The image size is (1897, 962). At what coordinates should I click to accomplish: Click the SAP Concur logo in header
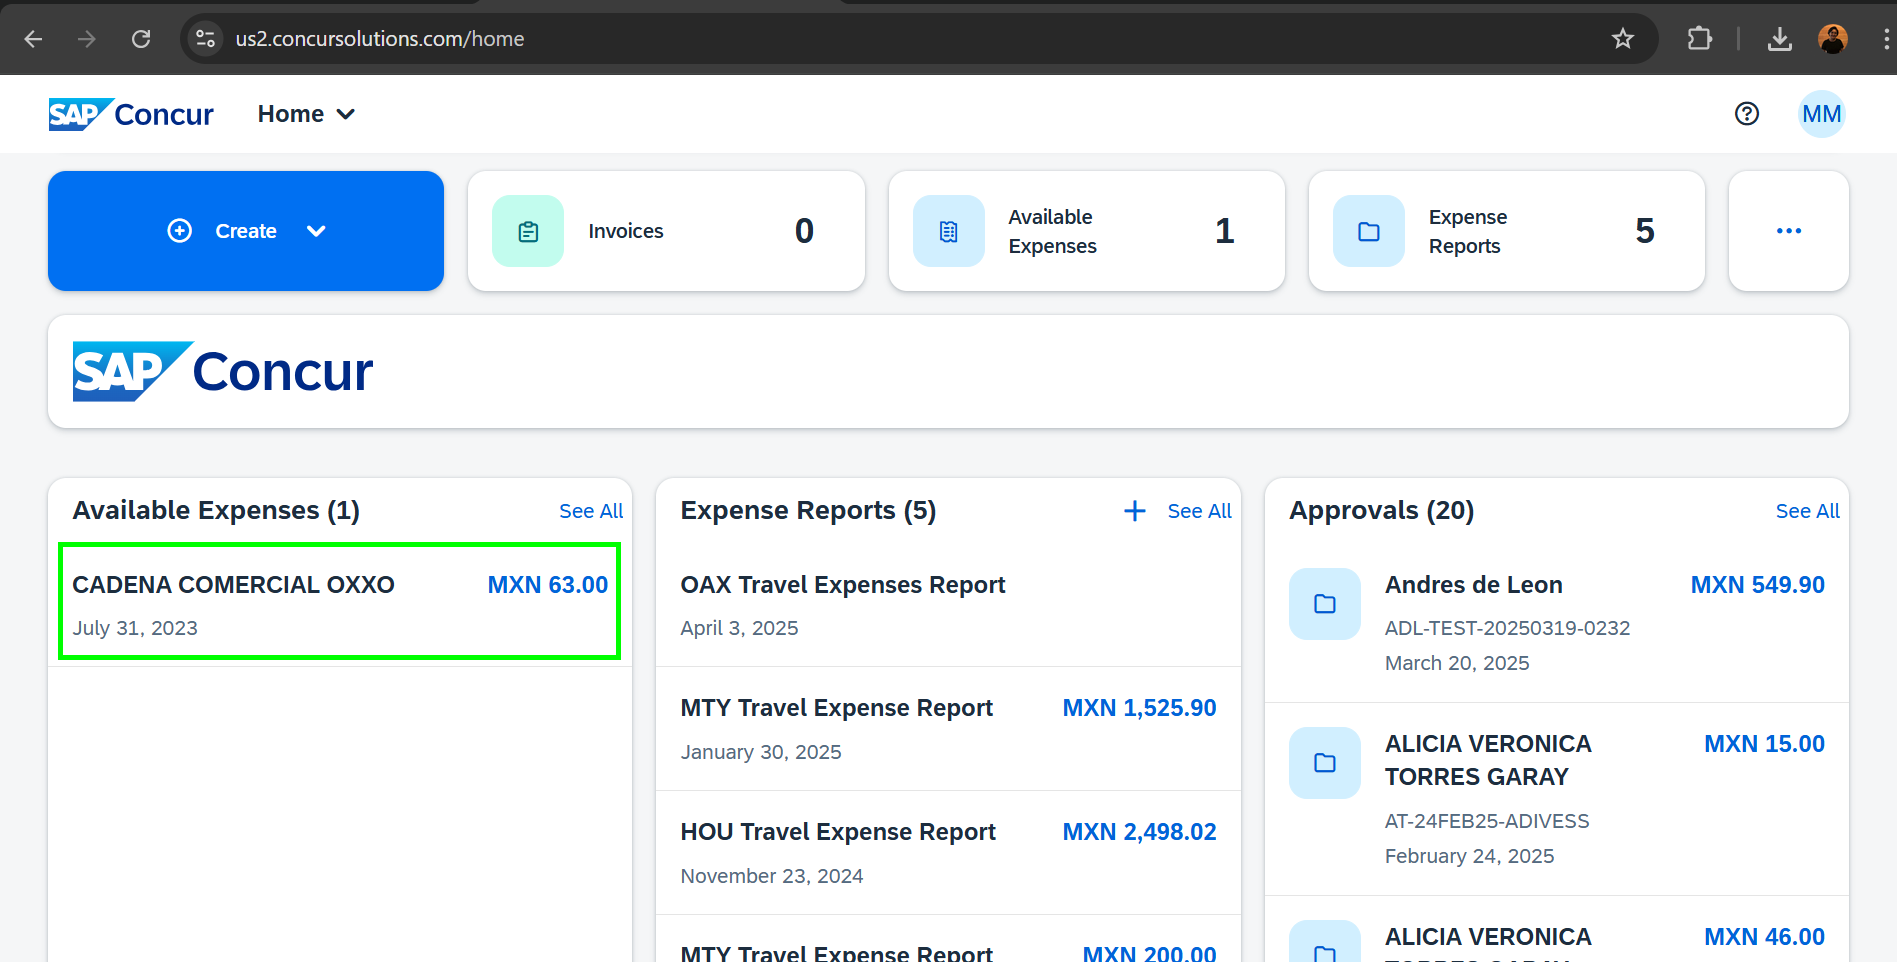tap(131, 114)
